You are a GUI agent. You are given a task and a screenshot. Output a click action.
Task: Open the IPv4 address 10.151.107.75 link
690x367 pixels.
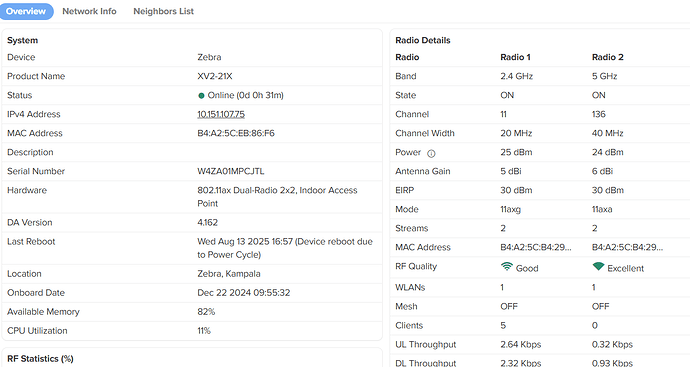click(x=221, y=114)
